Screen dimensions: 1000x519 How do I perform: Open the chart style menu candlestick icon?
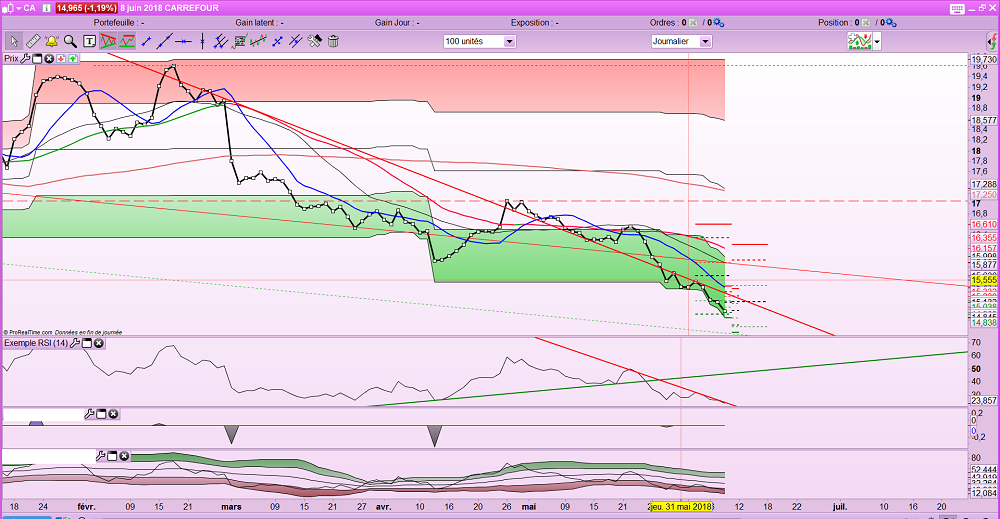pyautogui.click(x=6, y=8)
